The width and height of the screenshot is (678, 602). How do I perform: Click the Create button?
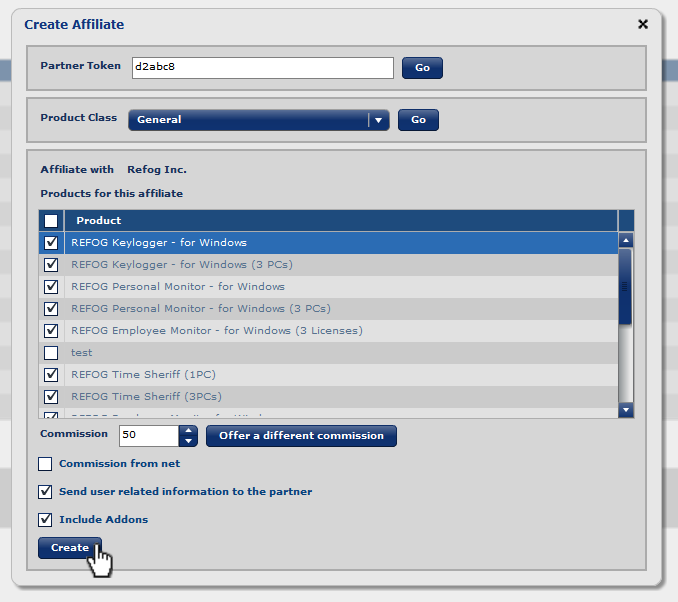pyautogui.click(x=70, y=548)
